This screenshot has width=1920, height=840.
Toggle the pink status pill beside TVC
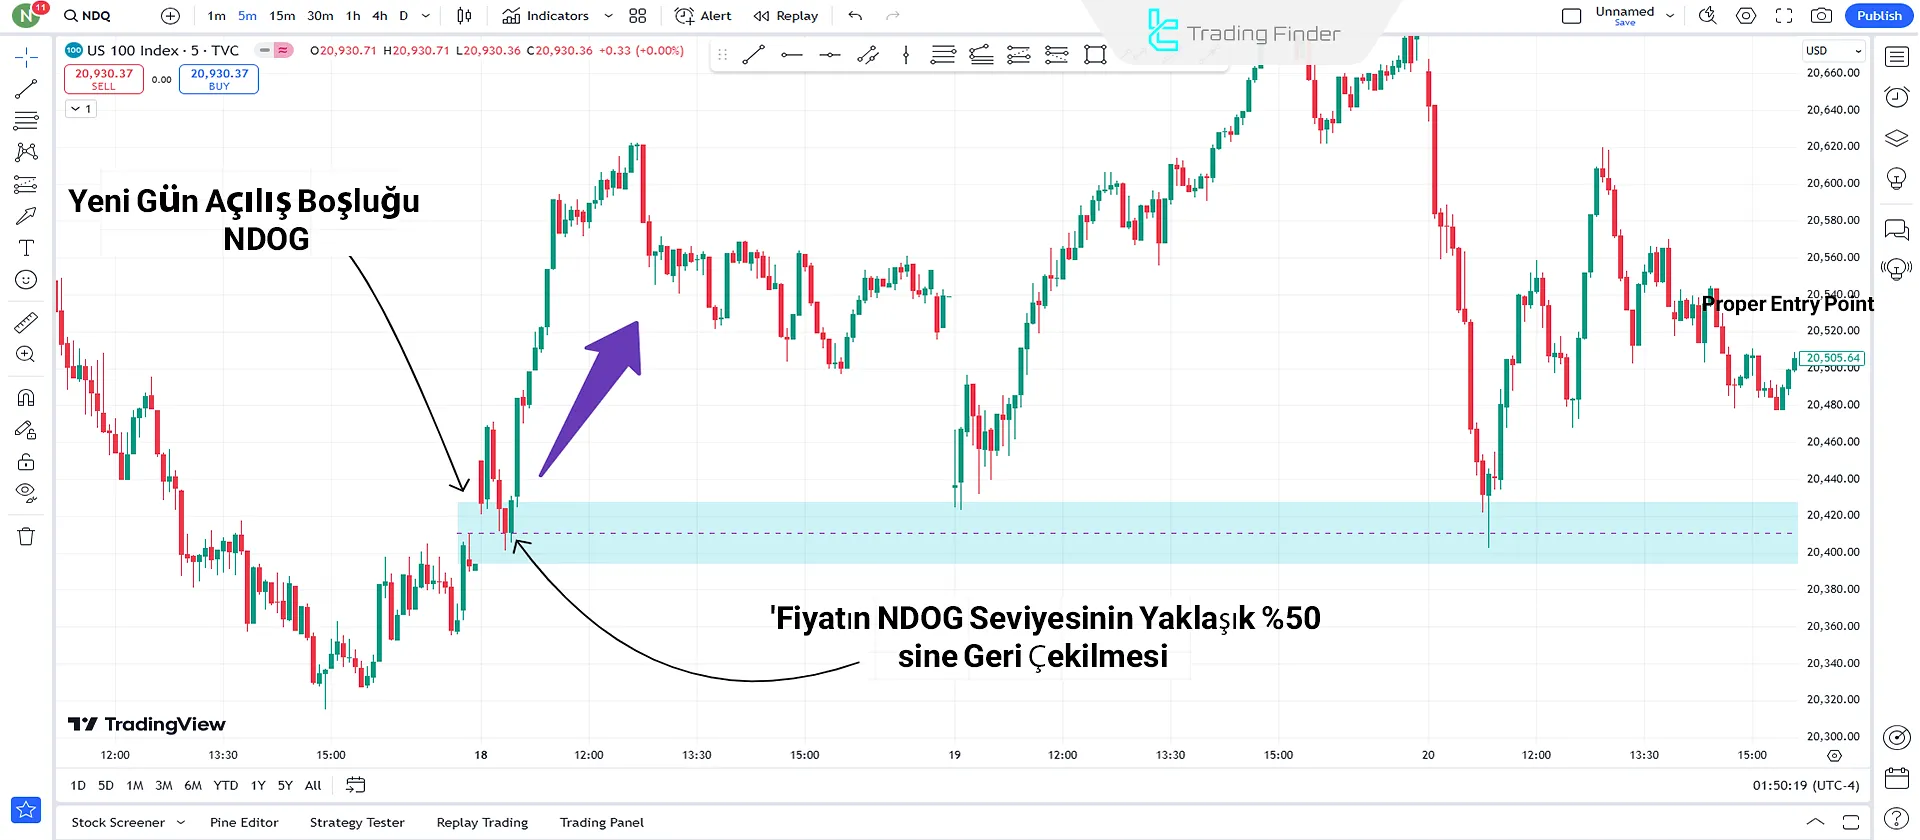tap(284, 50)
